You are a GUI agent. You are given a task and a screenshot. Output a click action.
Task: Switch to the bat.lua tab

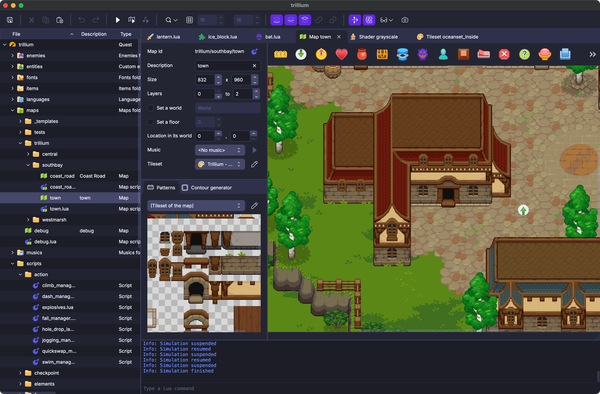pos(269,37)
